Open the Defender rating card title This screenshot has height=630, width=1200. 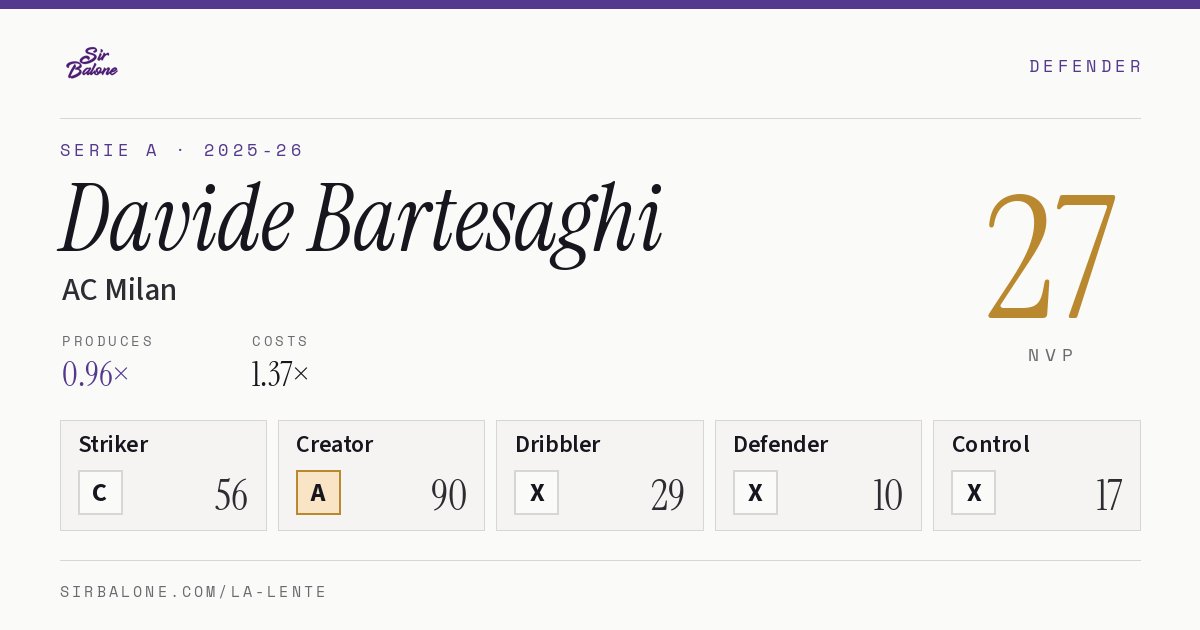[781, 444]
